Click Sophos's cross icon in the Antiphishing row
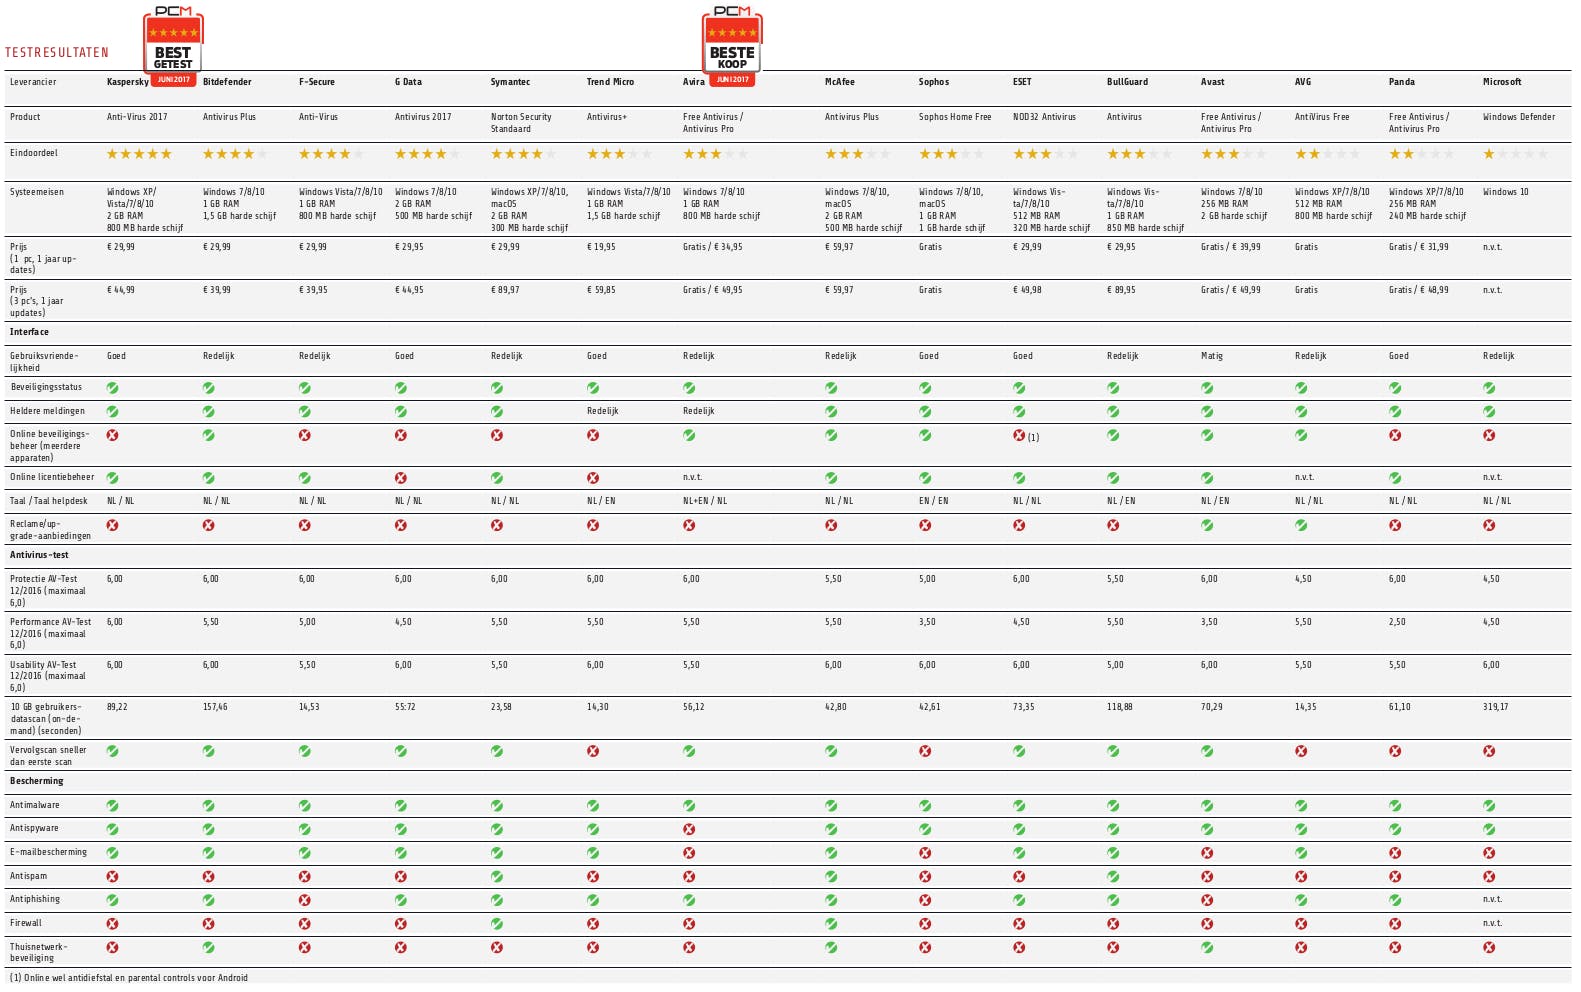The width and height of the screenshot is (1581, 992). 925,900
